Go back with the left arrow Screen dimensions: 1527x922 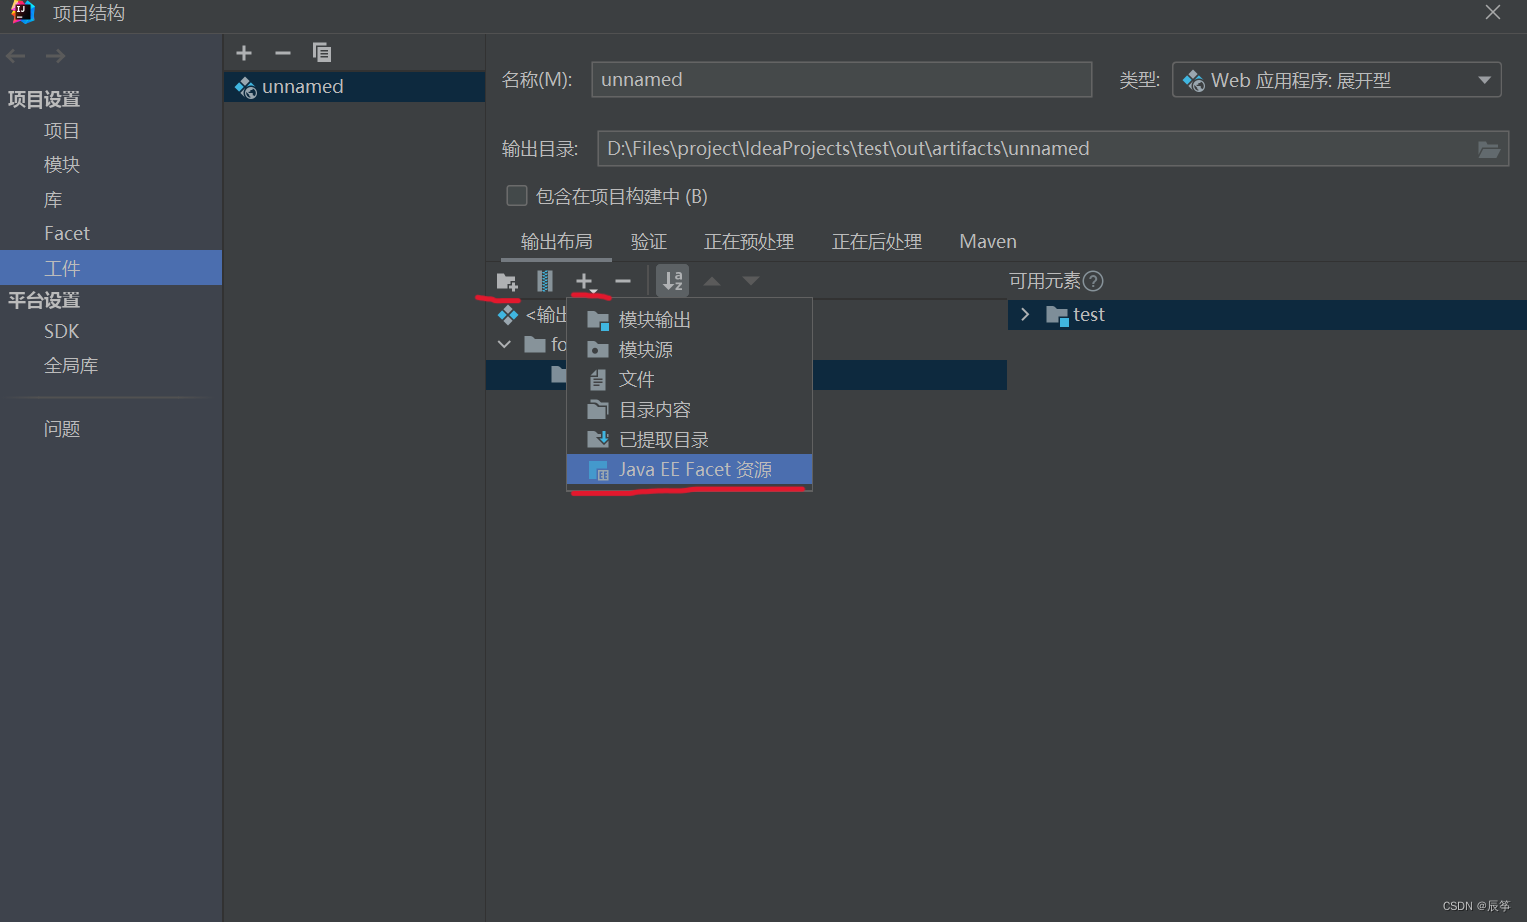tap(16, 56)
